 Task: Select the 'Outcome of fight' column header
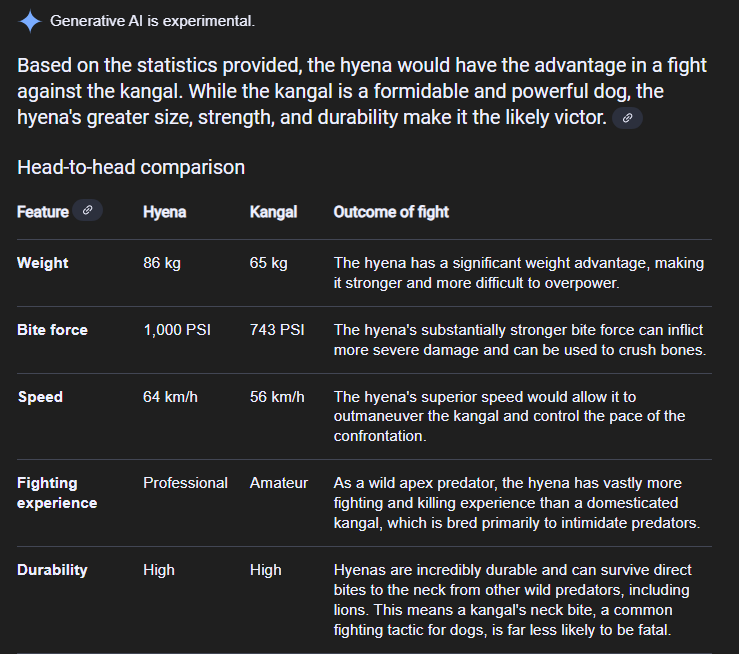[391, 211]
